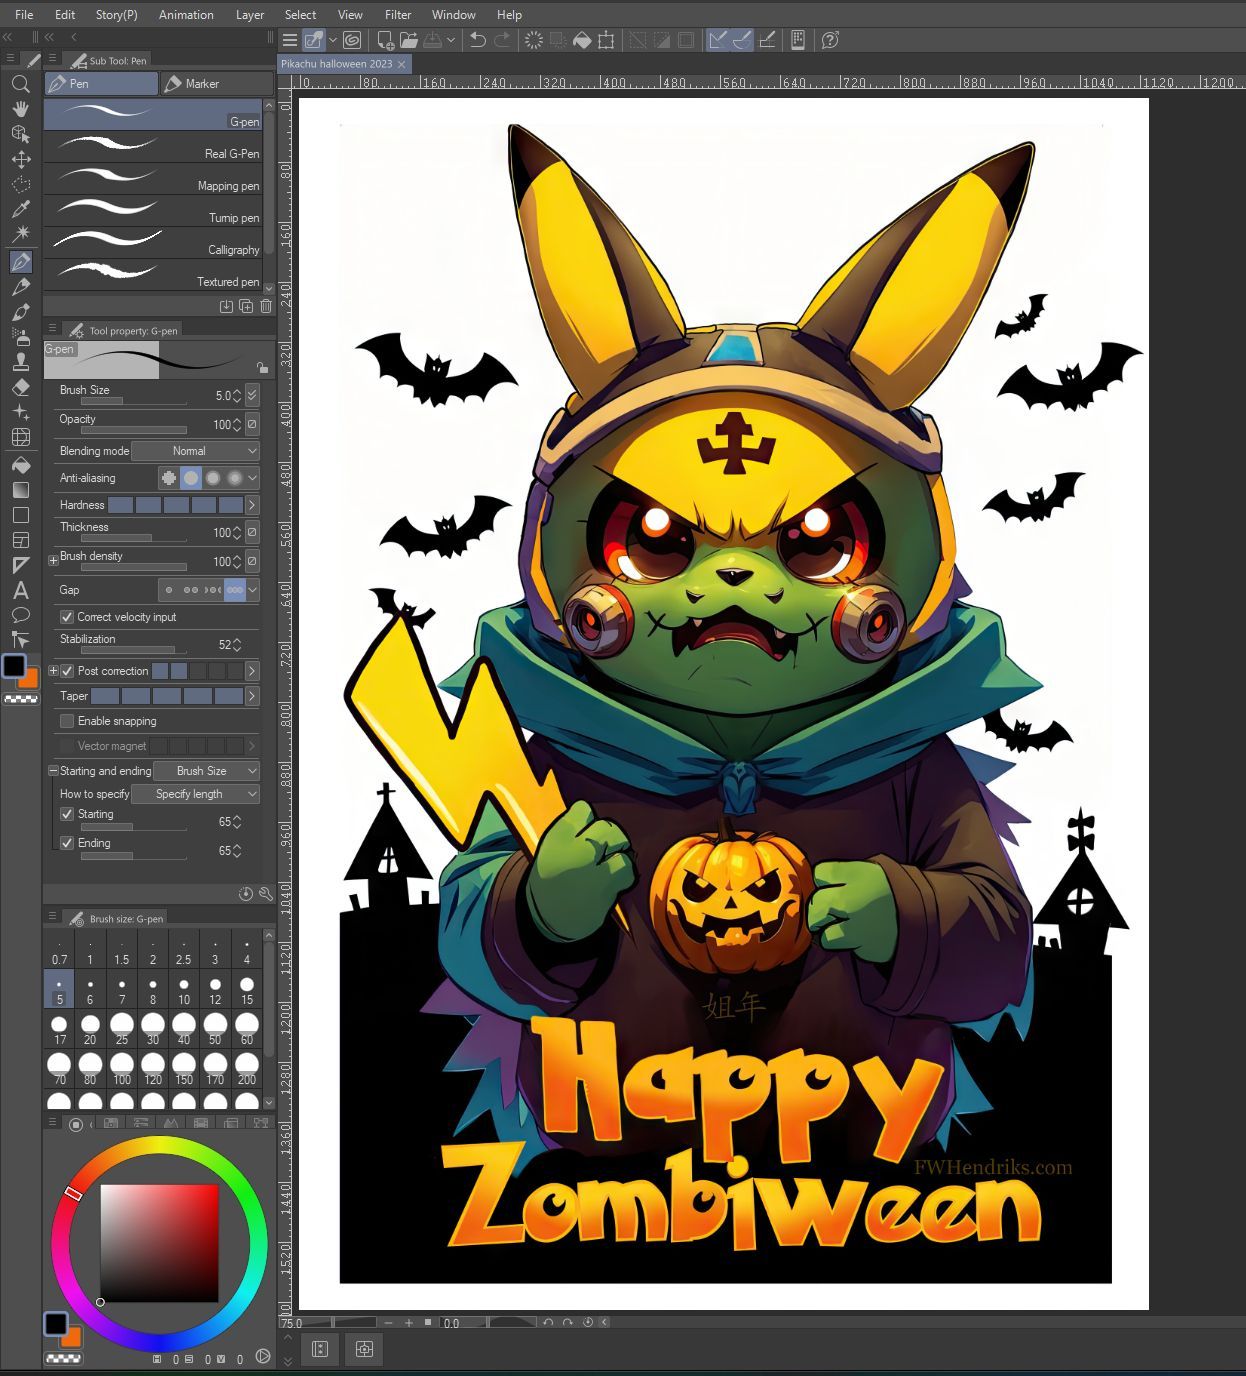Expand the Hardness options arrow
The height and width of the screenshot is (1376, 1246).
[252, 505]
